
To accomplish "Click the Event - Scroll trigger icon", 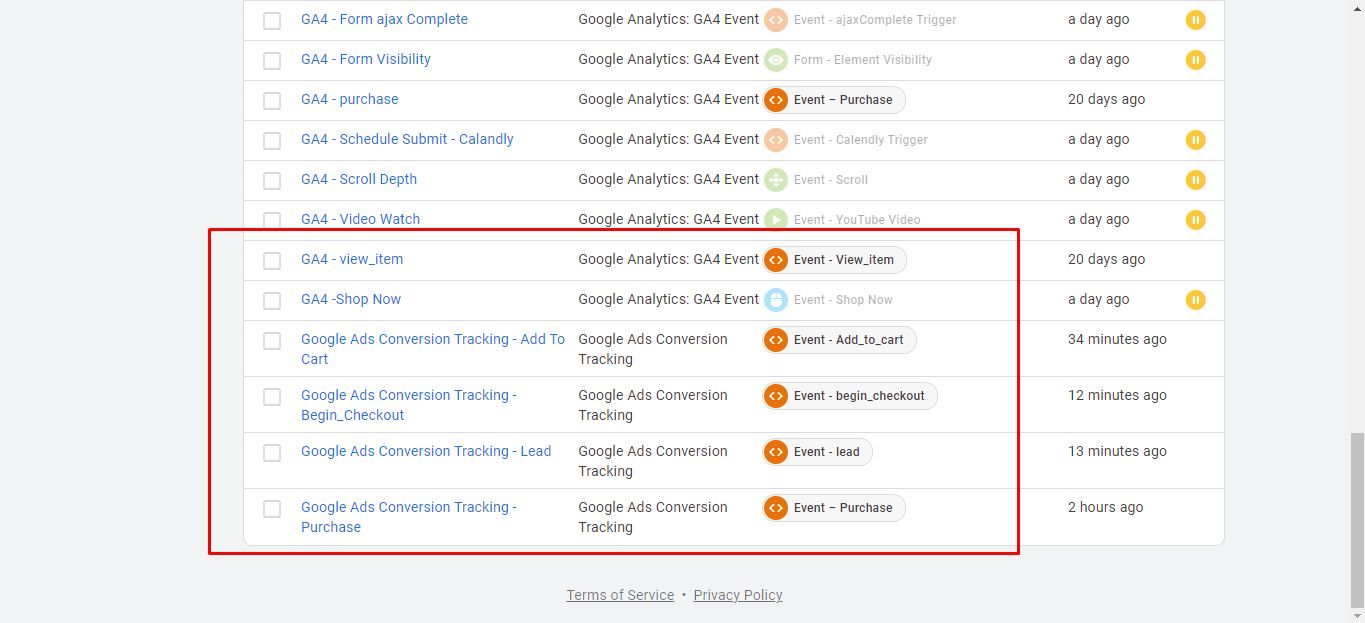I will [776, 180].
